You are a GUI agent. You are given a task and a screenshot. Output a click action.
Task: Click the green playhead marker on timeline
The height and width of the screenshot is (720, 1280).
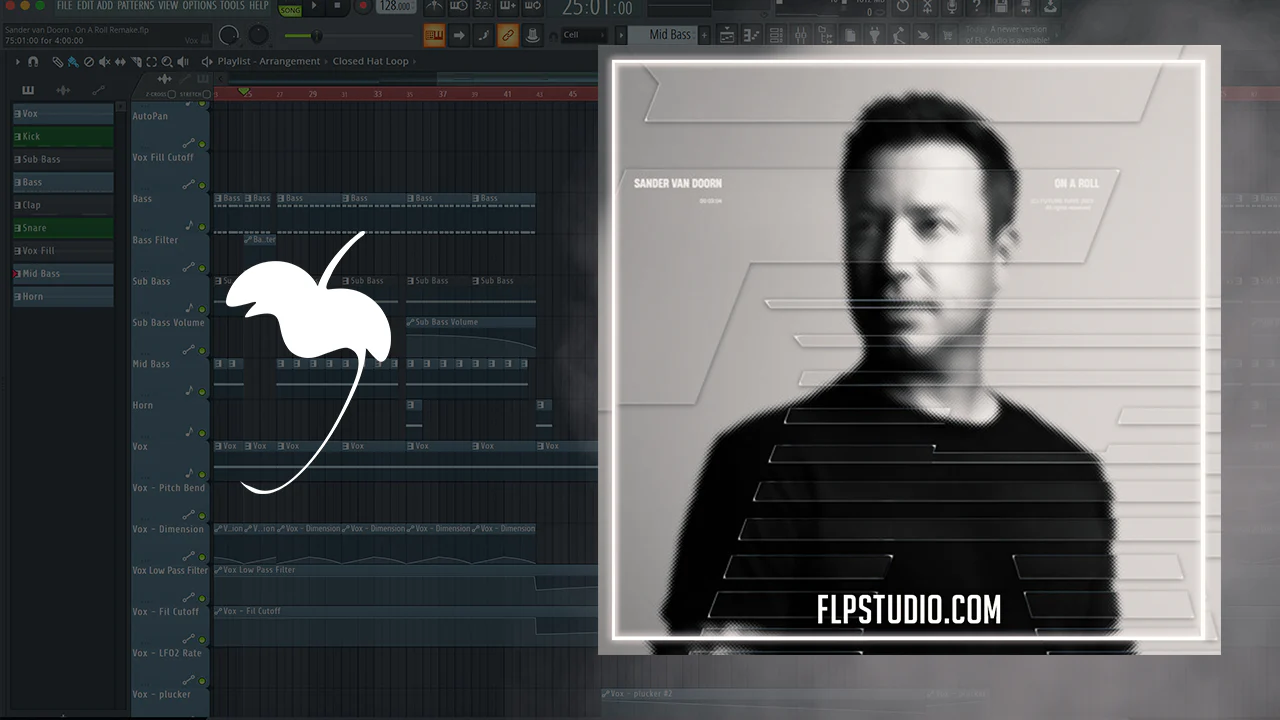243,93
